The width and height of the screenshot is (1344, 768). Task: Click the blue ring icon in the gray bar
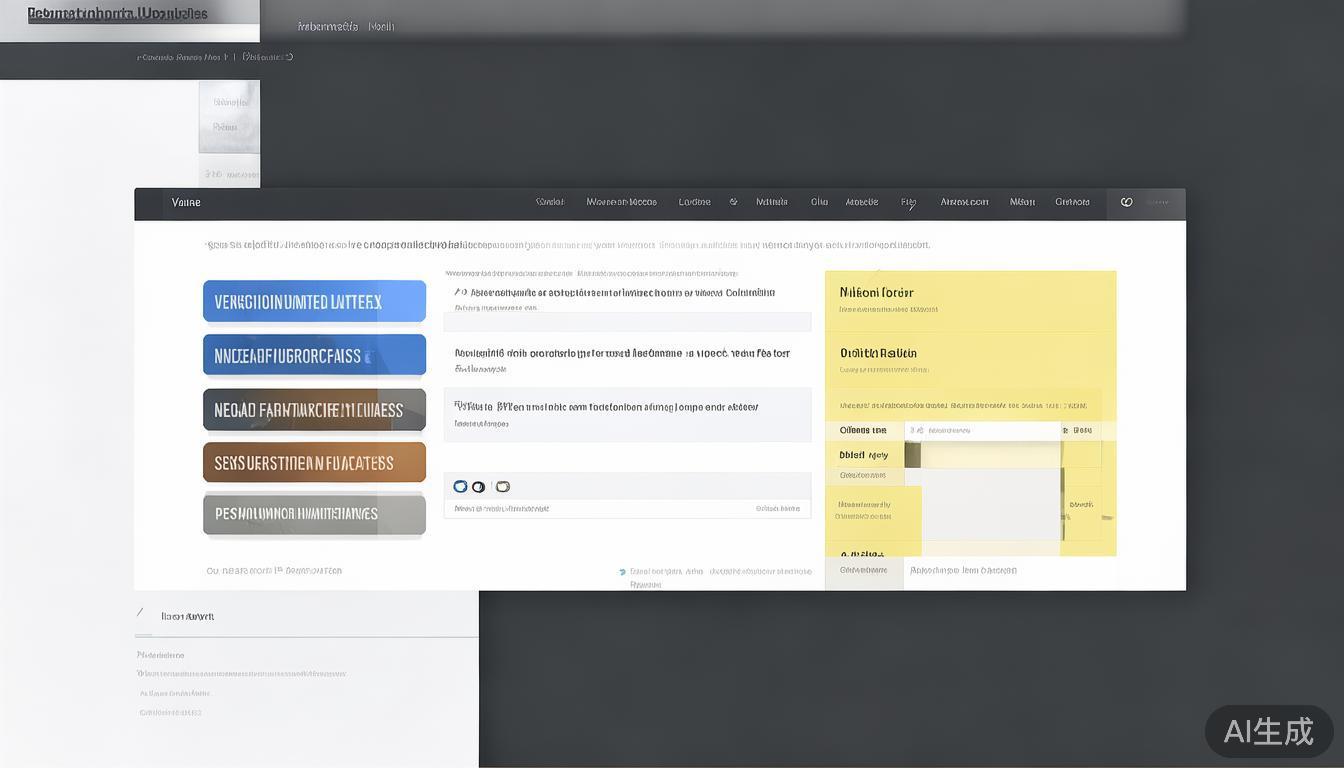(x=460, y=486)
